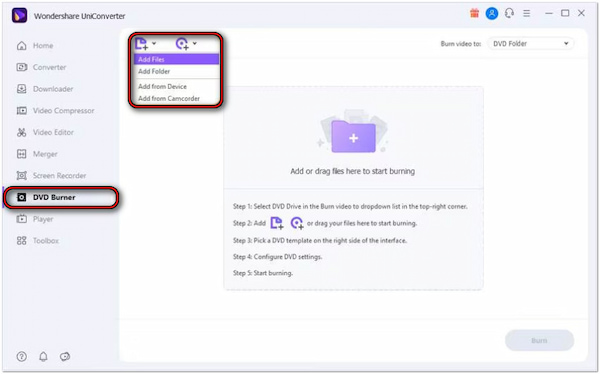Open the feedback chat icon
The height and width of the screenshot is (374, 600).
(x=65, y=357)
